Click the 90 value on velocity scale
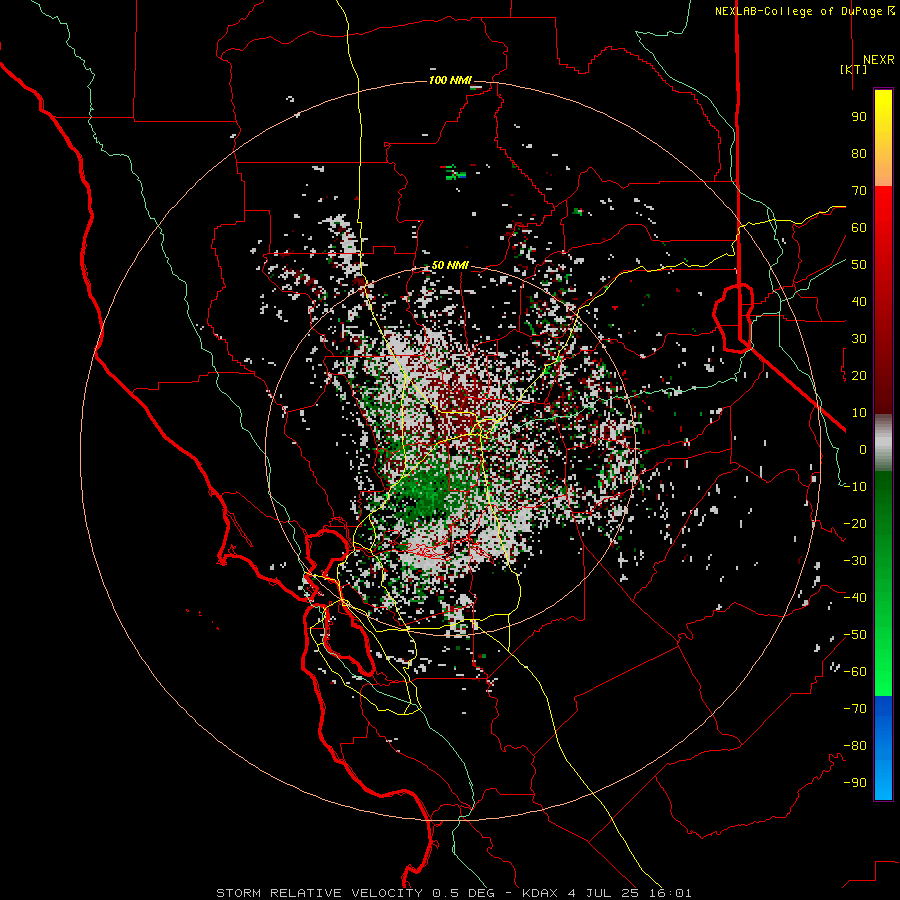Viewport: 900px width, 900px height. (859, 117)
